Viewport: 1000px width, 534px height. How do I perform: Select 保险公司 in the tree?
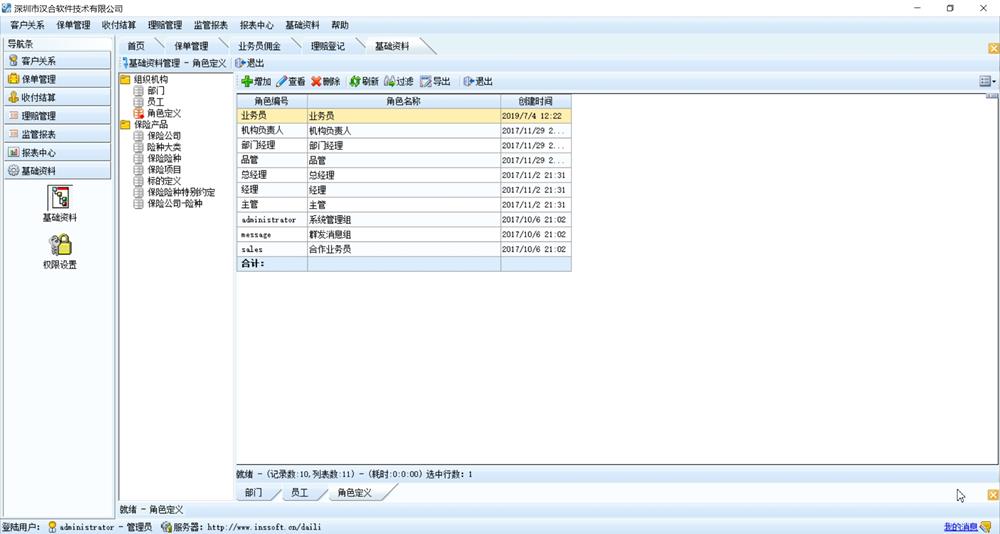point(164,136)
